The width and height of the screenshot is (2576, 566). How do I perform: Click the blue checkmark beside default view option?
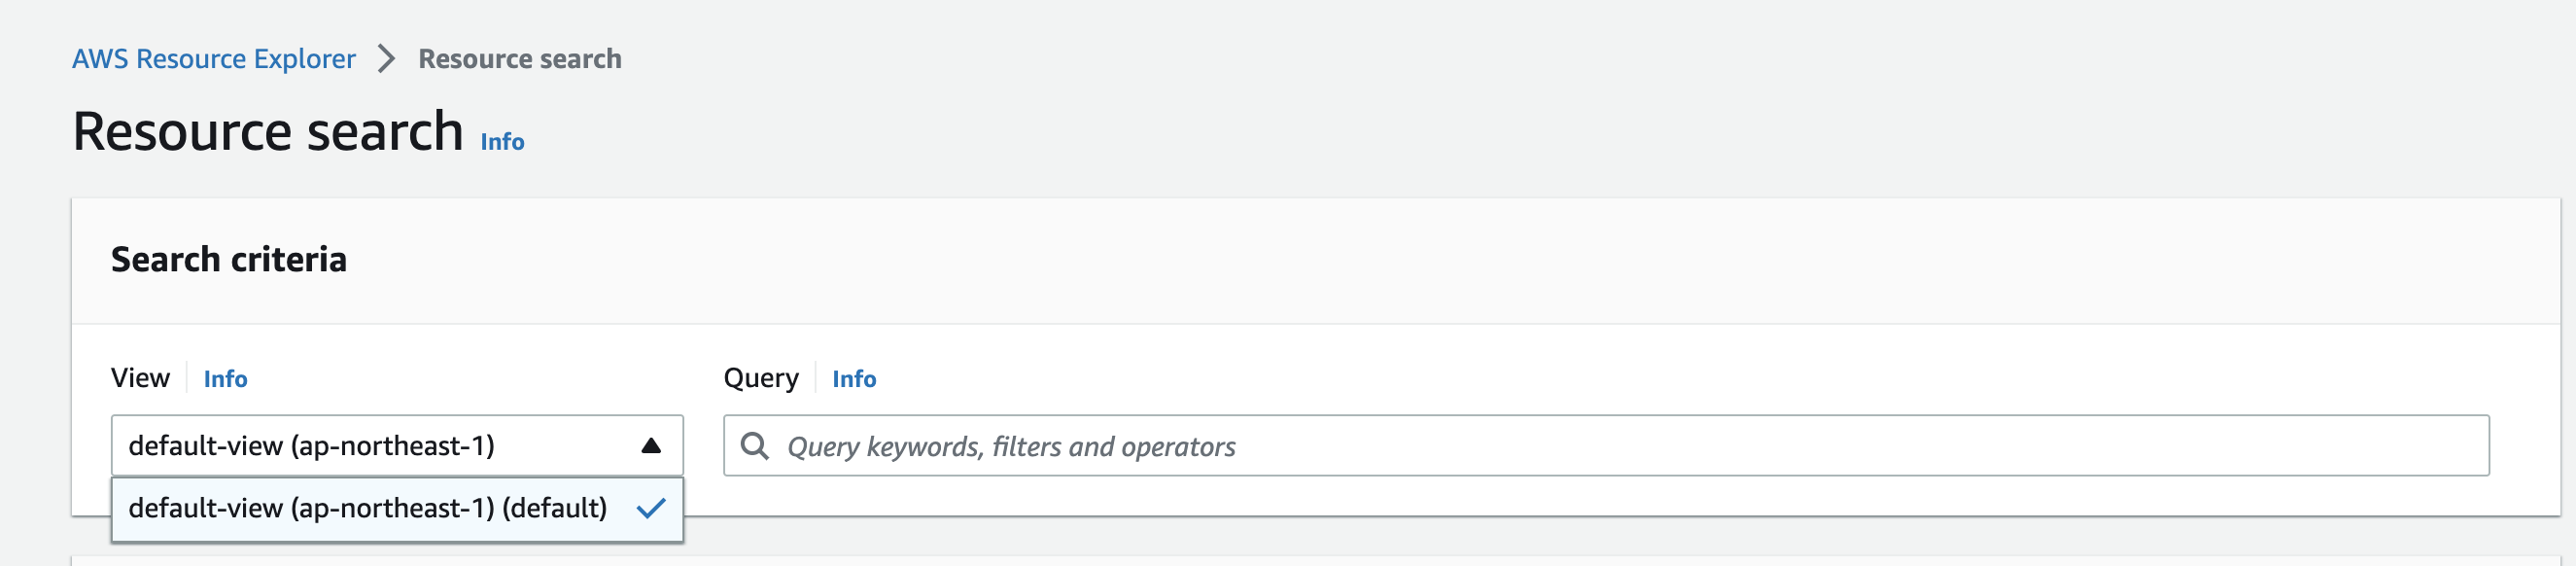coord(651,508)
